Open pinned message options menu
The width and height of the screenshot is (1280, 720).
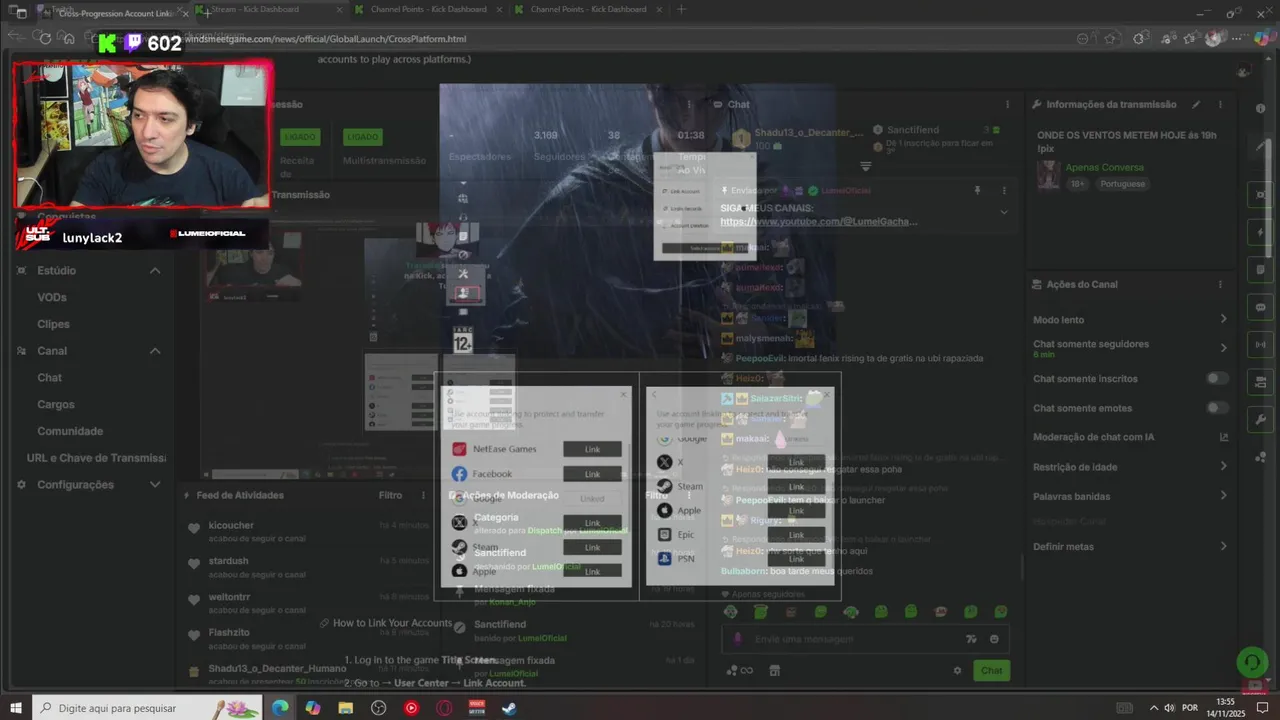tap(1004, 190)
